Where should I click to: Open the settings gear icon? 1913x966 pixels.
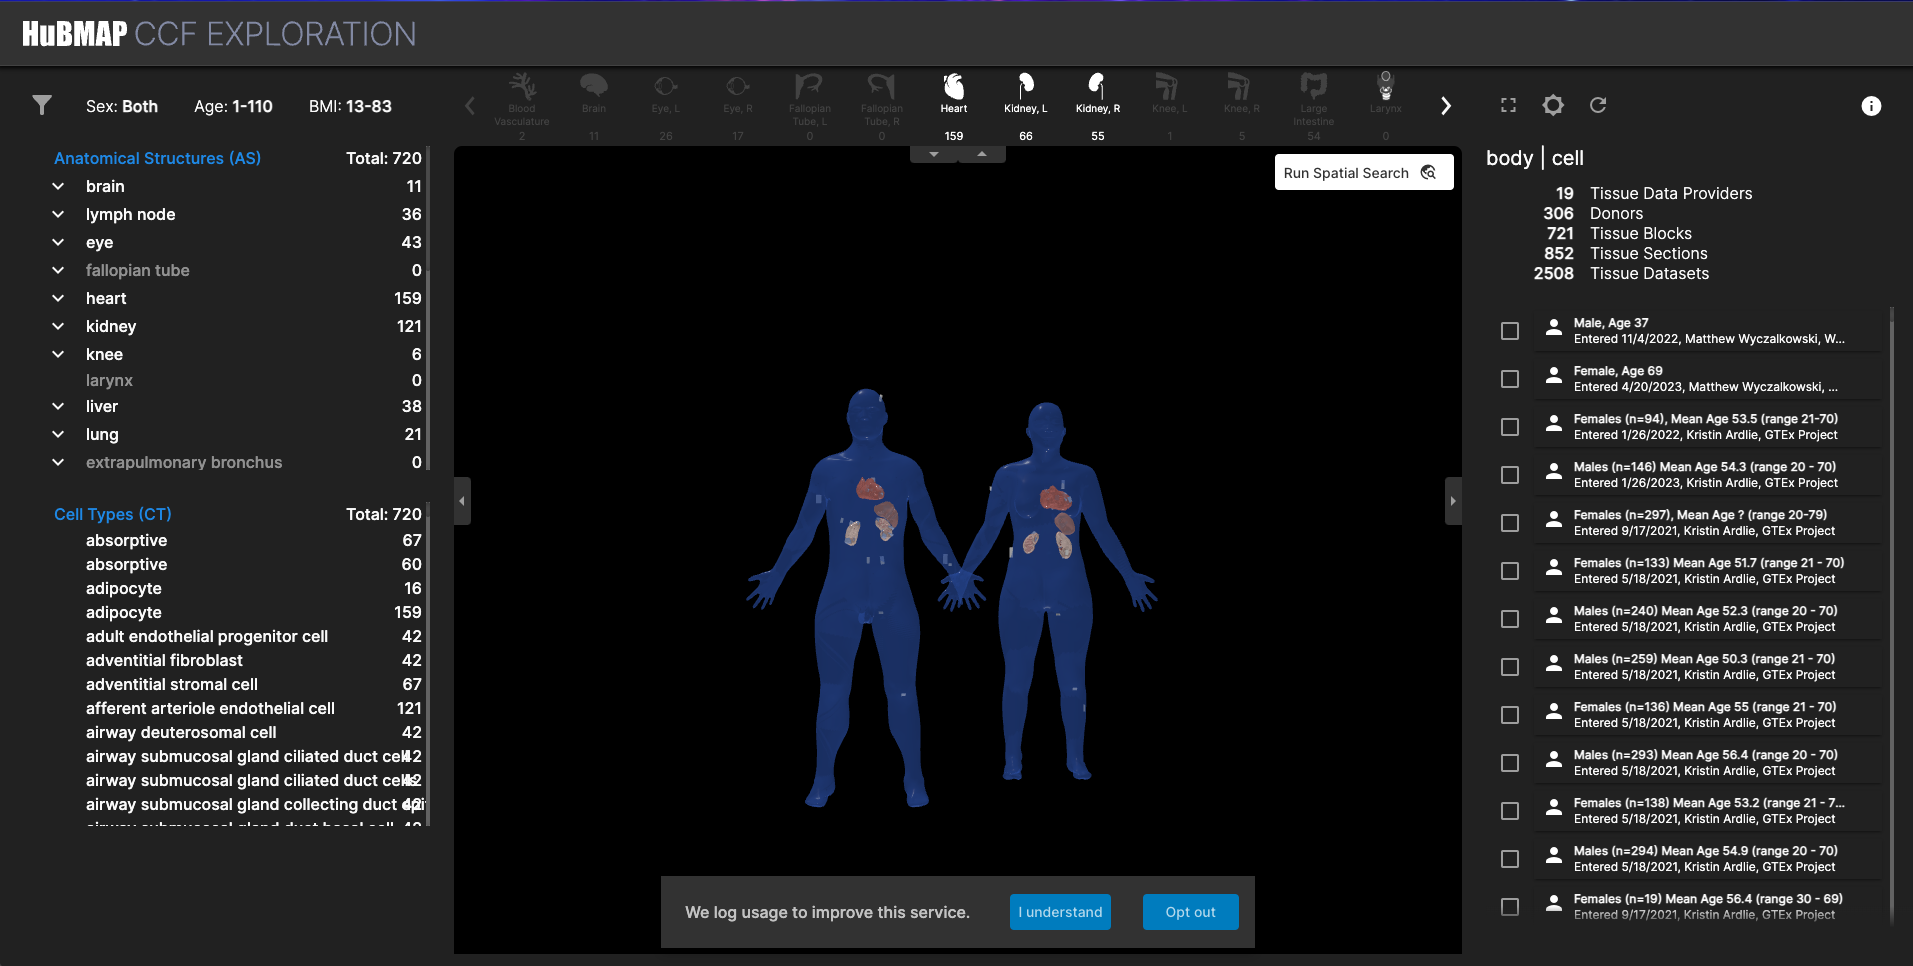1553,105
